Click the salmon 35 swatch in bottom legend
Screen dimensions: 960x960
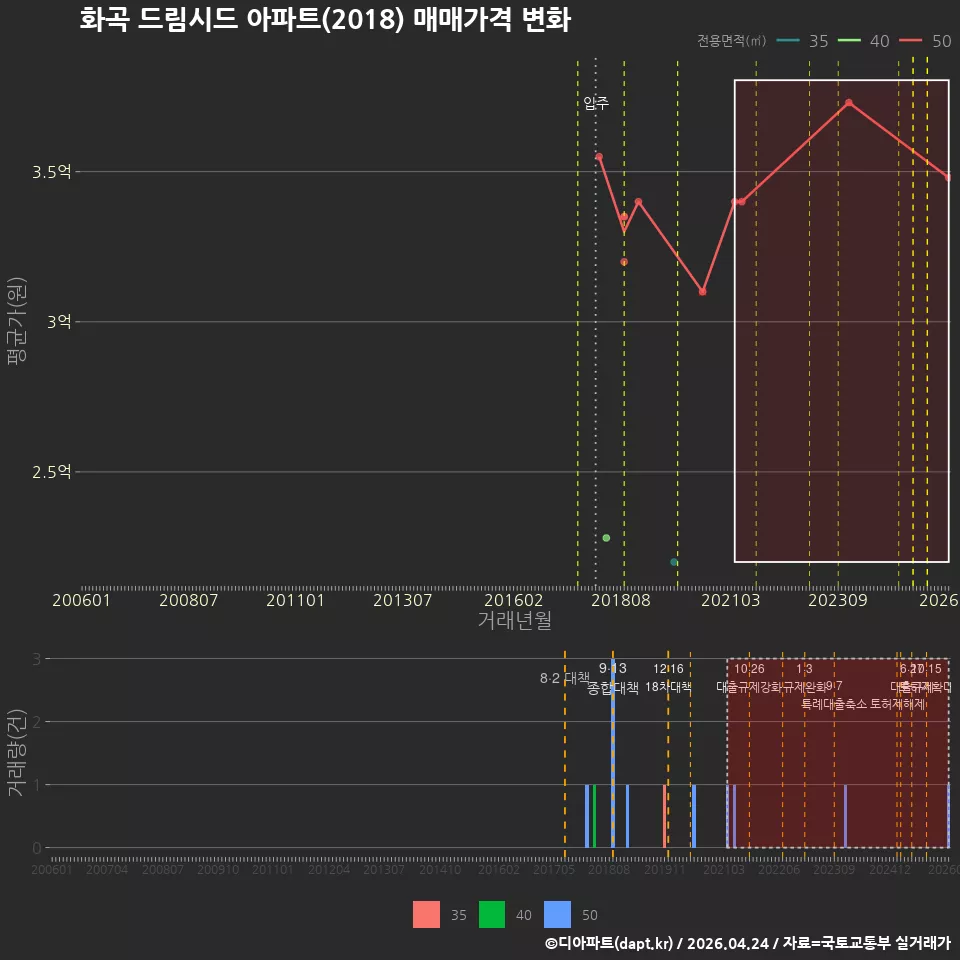pos(426,915)
